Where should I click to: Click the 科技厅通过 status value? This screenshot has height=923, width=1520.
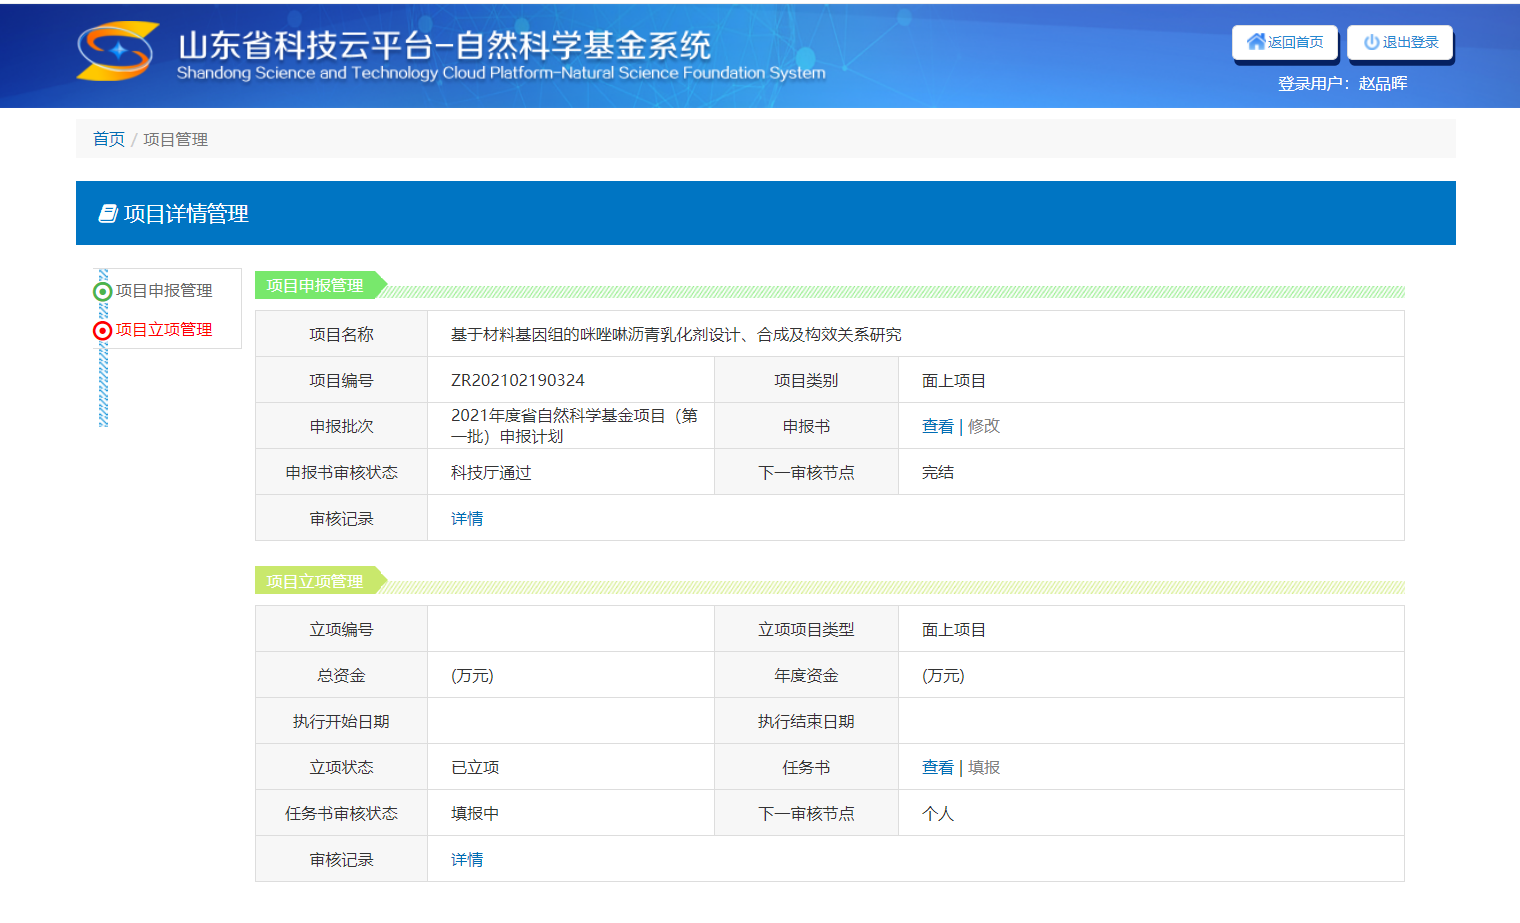point(491,472)
